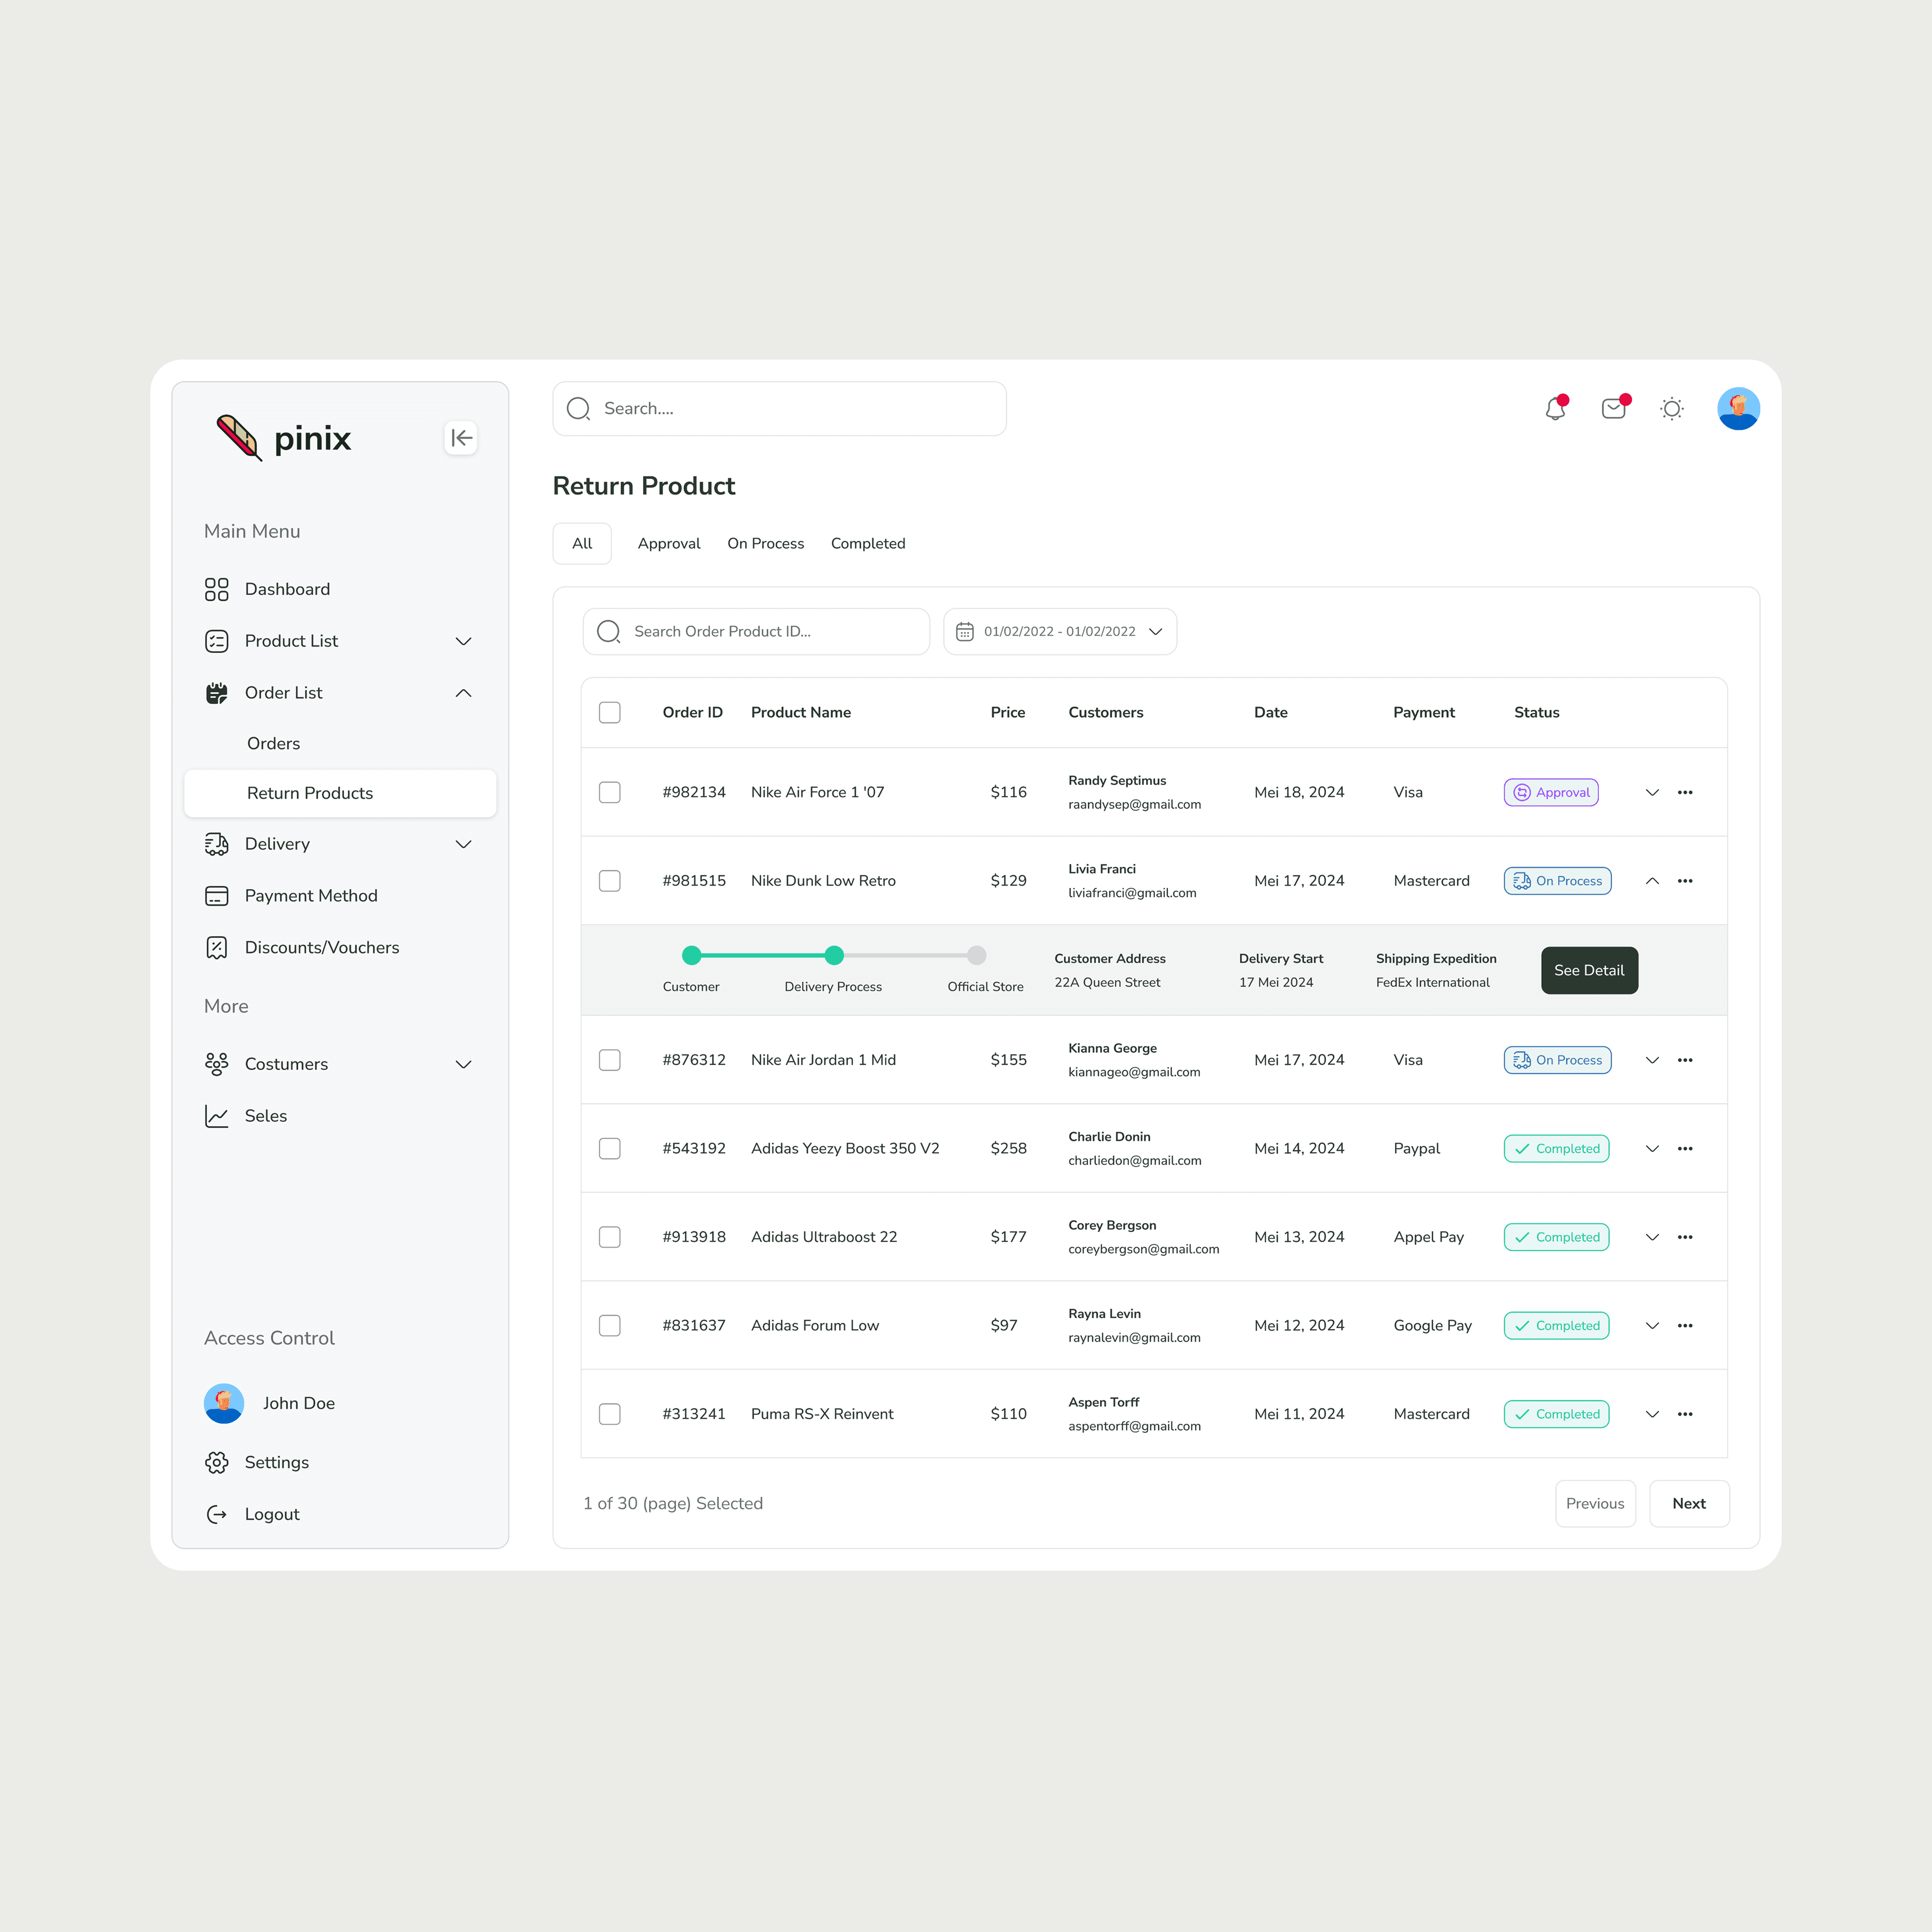Screen dimensions: 1932x1932
Task: Open more options for order #543192
Action: coord(1685,1149)
